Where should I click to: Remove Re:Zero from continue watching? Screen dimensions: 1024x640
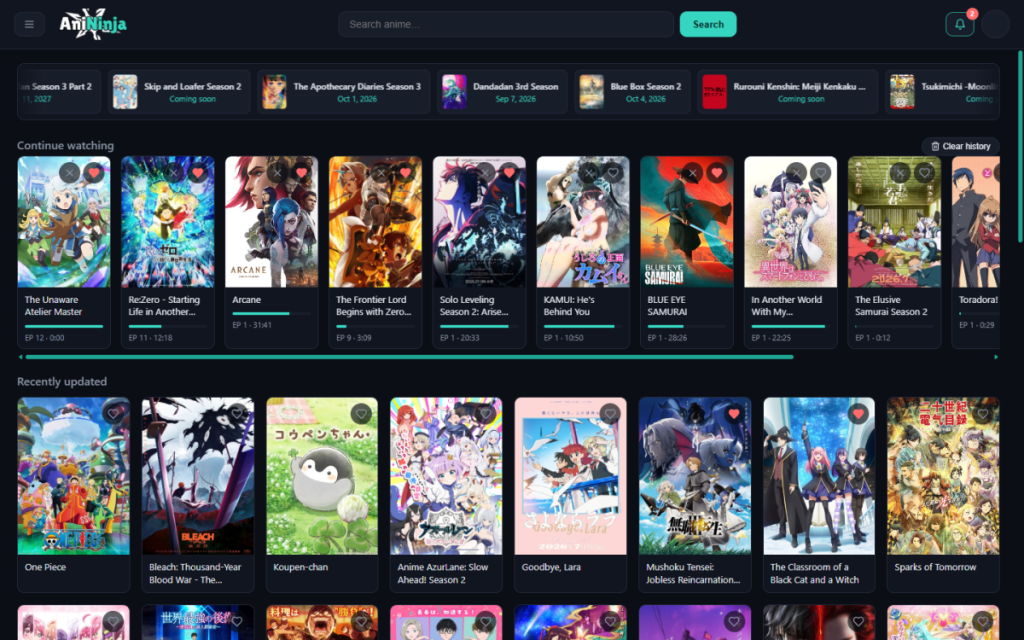(173, 173)
